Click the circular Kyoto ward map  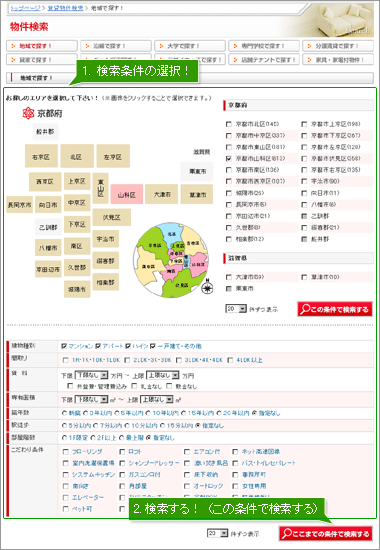[172, 260]
